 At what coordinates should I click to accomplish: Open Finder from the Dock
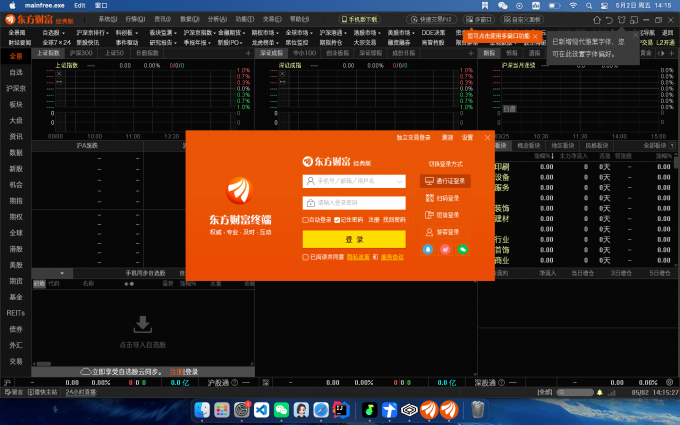click(202, 410)
